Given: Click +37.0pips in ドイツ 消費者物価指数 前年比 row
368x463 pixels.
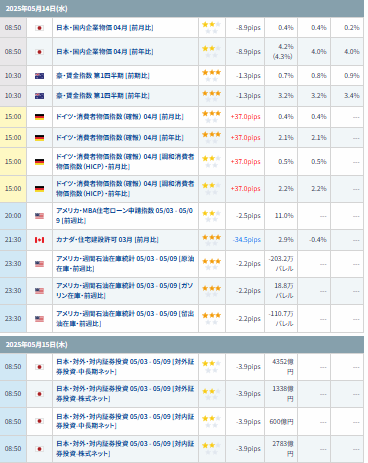Looking at the screenshot, I should point(246,138).
